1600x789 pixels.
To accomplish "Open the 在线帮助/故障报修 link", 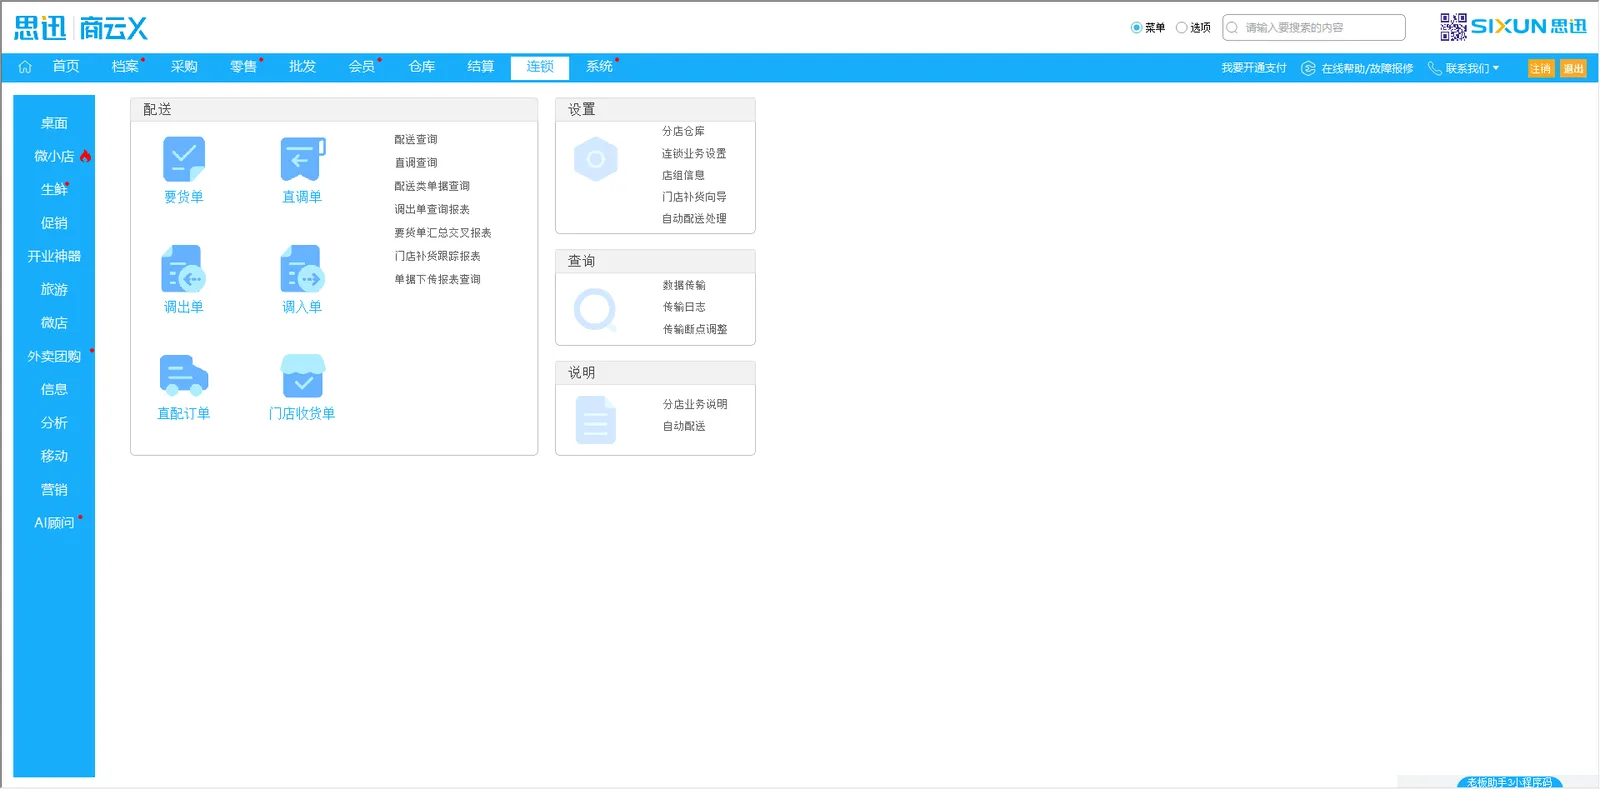I will point(1367,68).
